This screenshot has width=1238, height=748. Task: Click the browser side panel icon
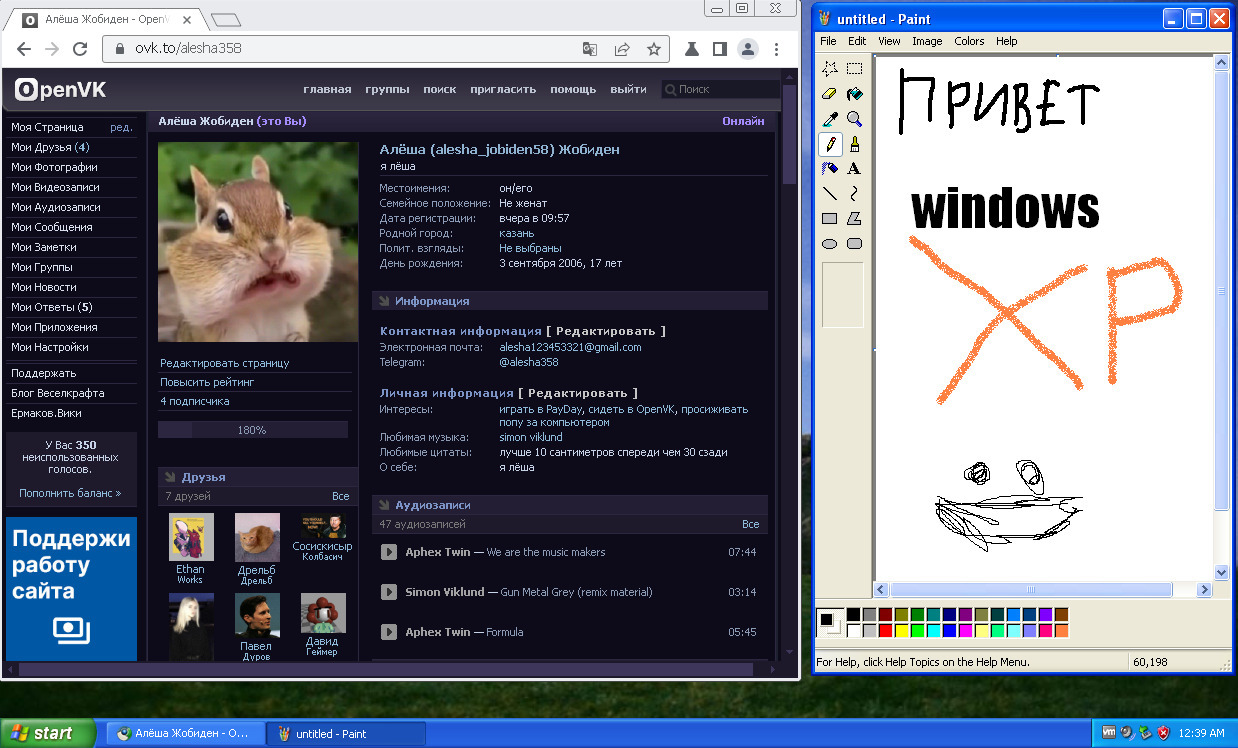(719, 48)
